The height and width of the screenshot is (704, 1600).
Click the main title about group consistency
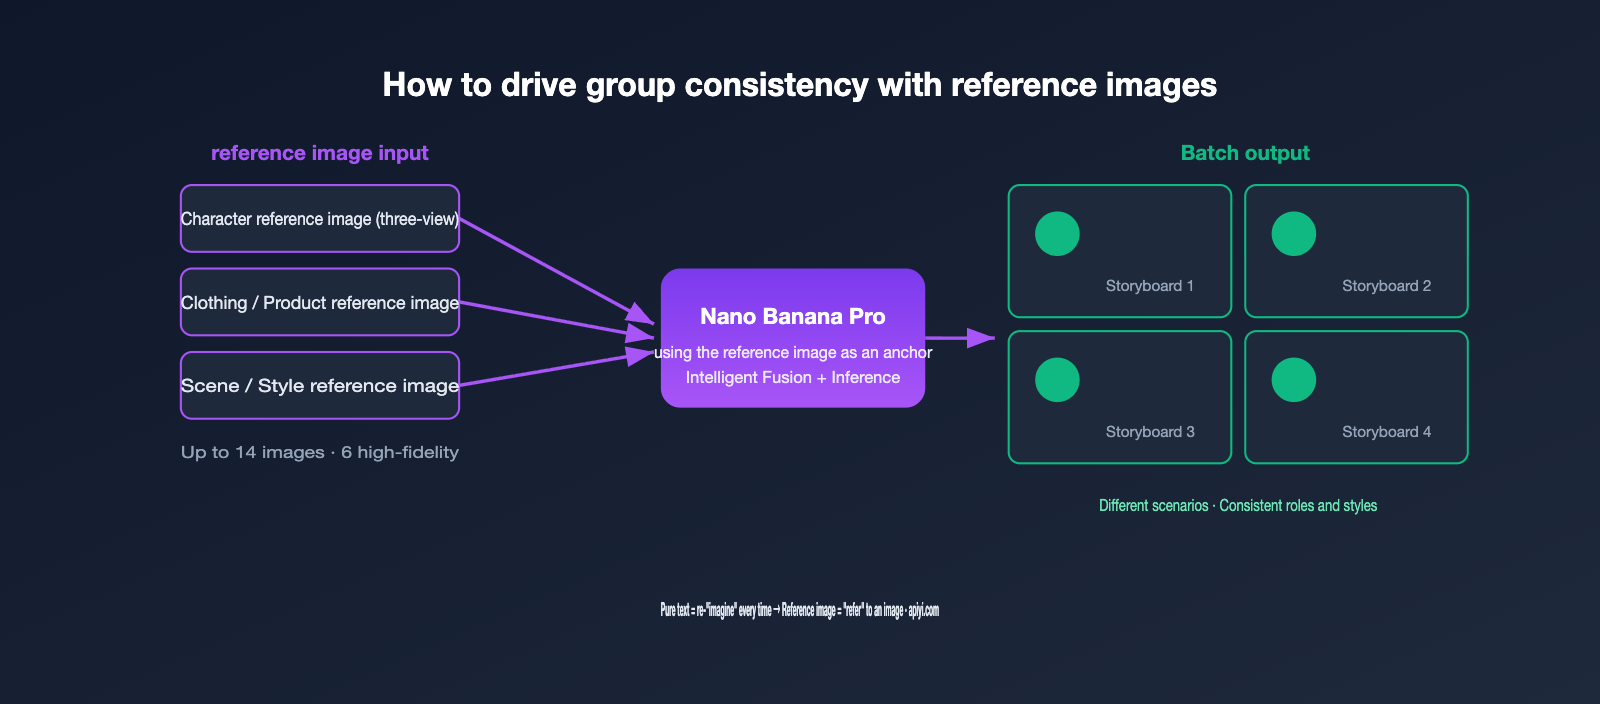800,85
